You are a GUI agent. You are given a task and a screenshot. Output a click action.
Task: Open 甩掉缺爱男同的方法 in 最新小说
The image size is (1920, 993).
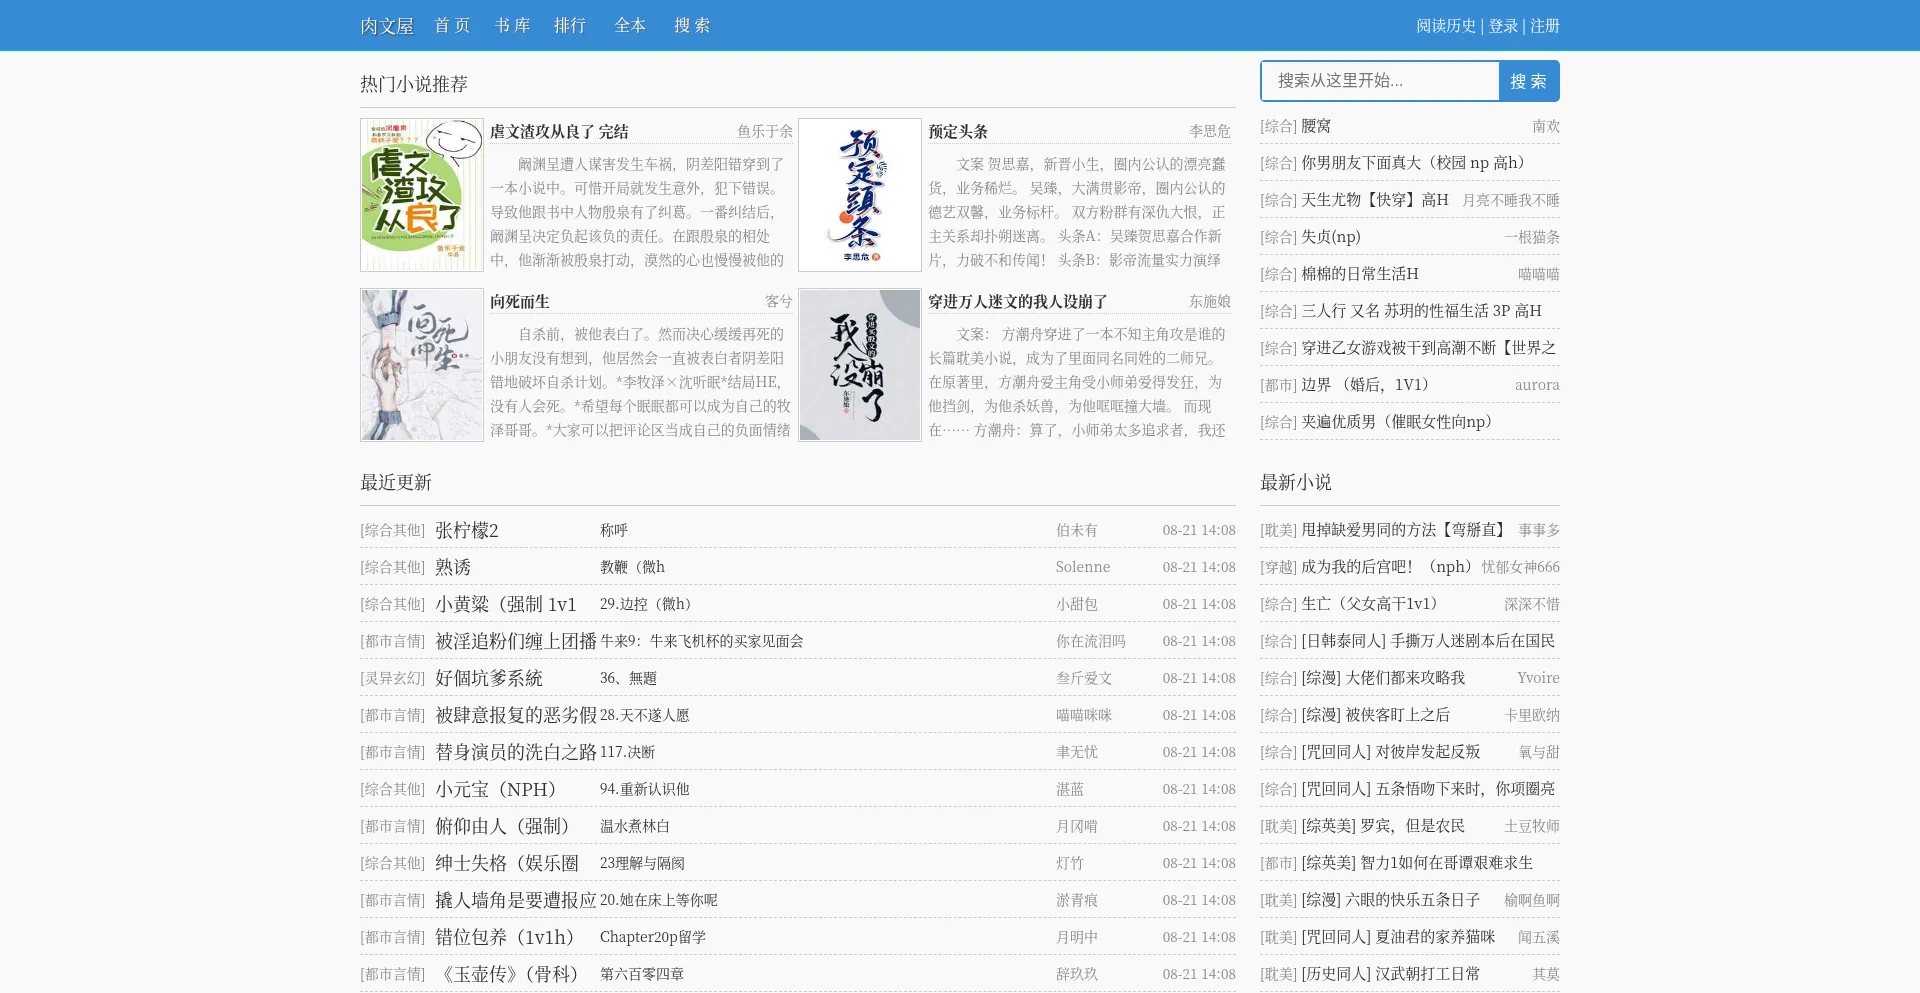click(1404, 530)
